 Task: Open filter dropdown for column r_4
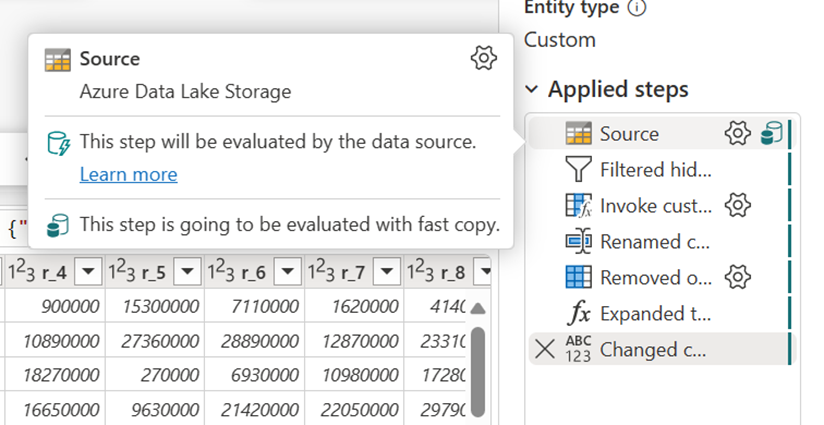tap(88, 272)
